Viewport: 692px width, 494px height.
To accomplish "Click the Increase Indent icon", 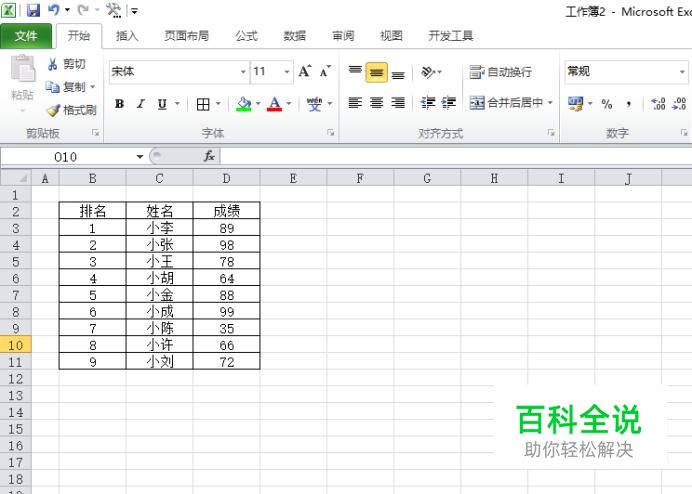I will point(448,103).
